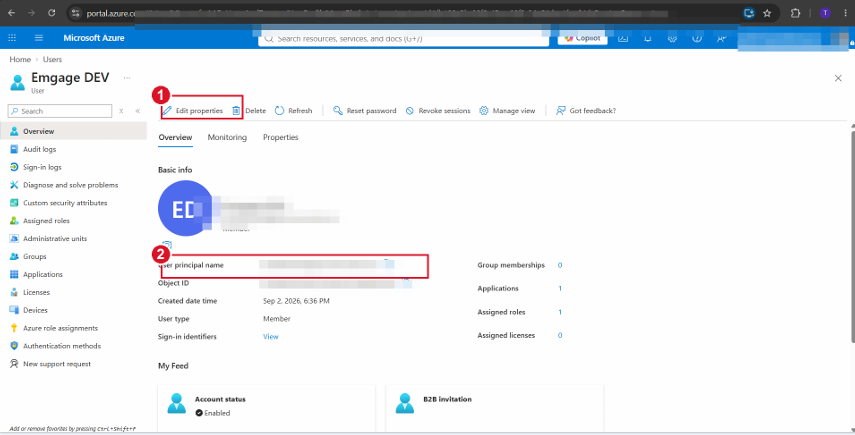The width and height of the screenshot is (855, 435).
Task: Reload the page in the browser
Action: pos(51,13)
